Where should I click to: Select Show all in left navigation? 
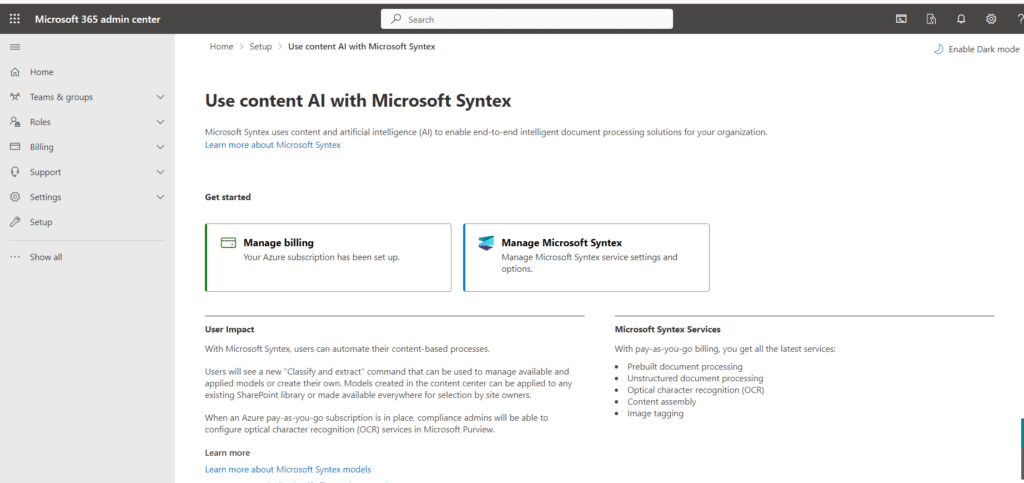[x=45, y=257]
